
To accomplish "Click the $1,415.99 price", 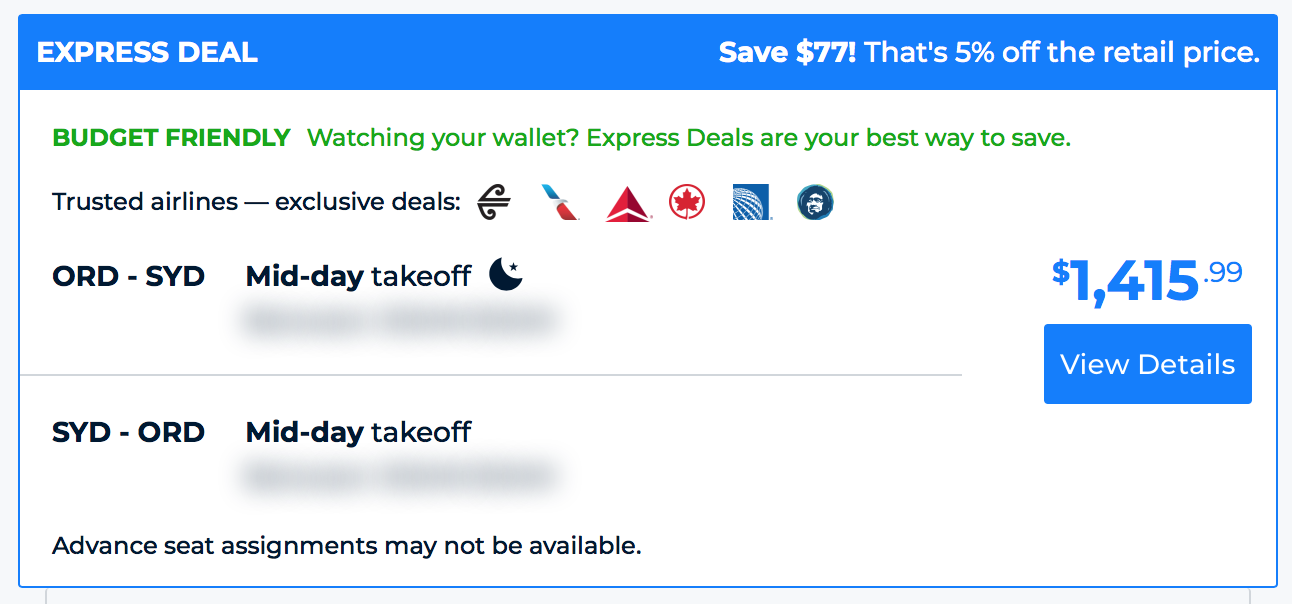I will click(1146, 281).
